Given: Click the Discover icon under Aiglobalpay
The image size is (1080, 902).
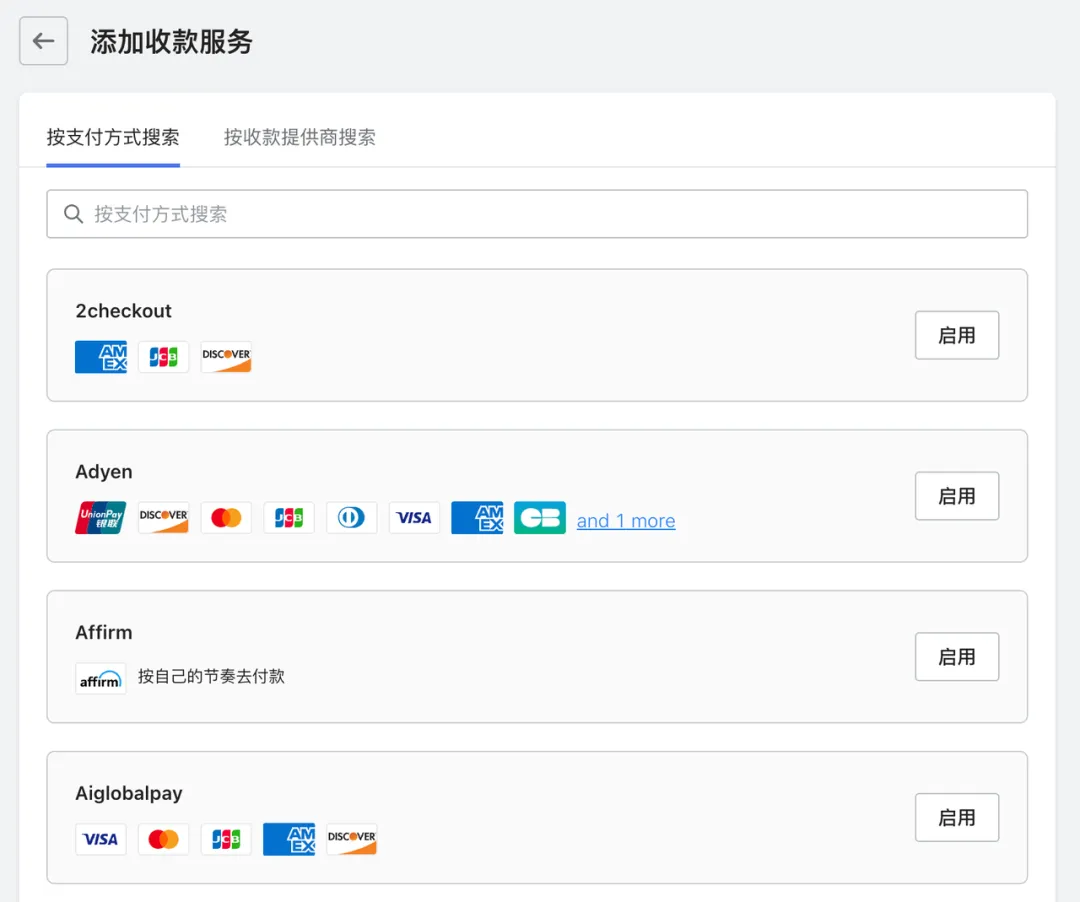Looking at the screenshot, I should pyautogui.click(x=351, y=839).
